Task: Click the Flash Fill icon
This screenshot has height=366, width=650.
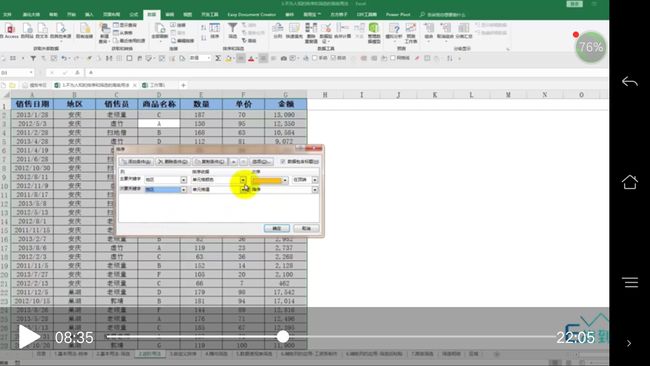Action: [294, 28]
